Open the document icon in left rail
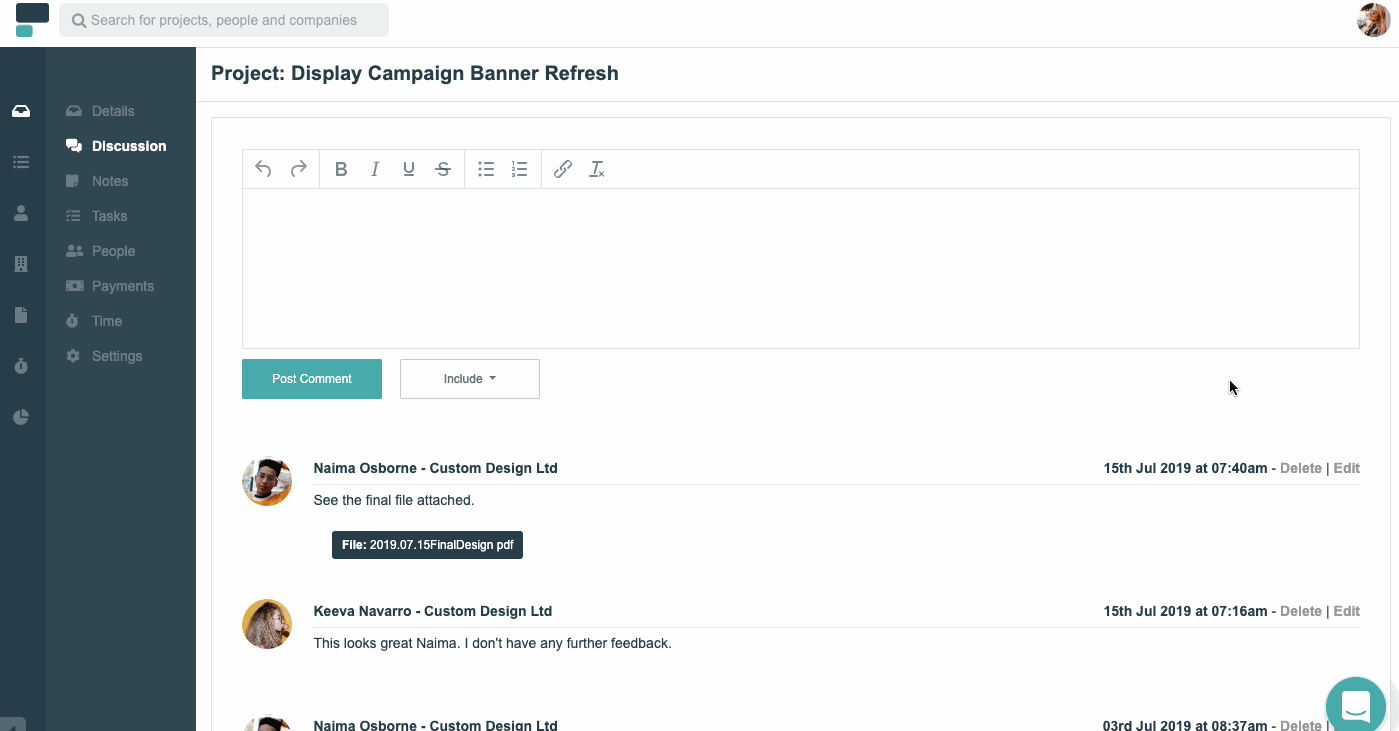 click(x=21, y=315)
